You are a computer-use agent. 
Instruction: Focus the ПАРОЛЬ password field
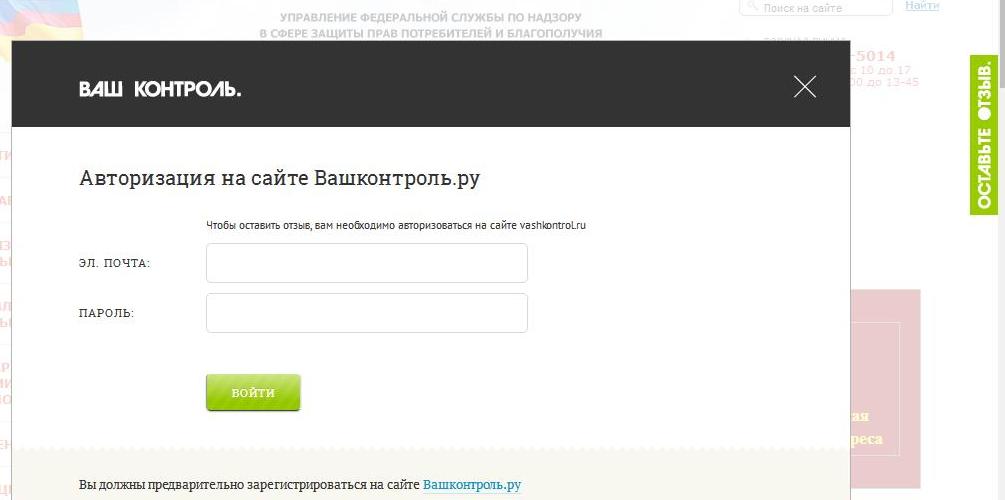pos(367,313)
